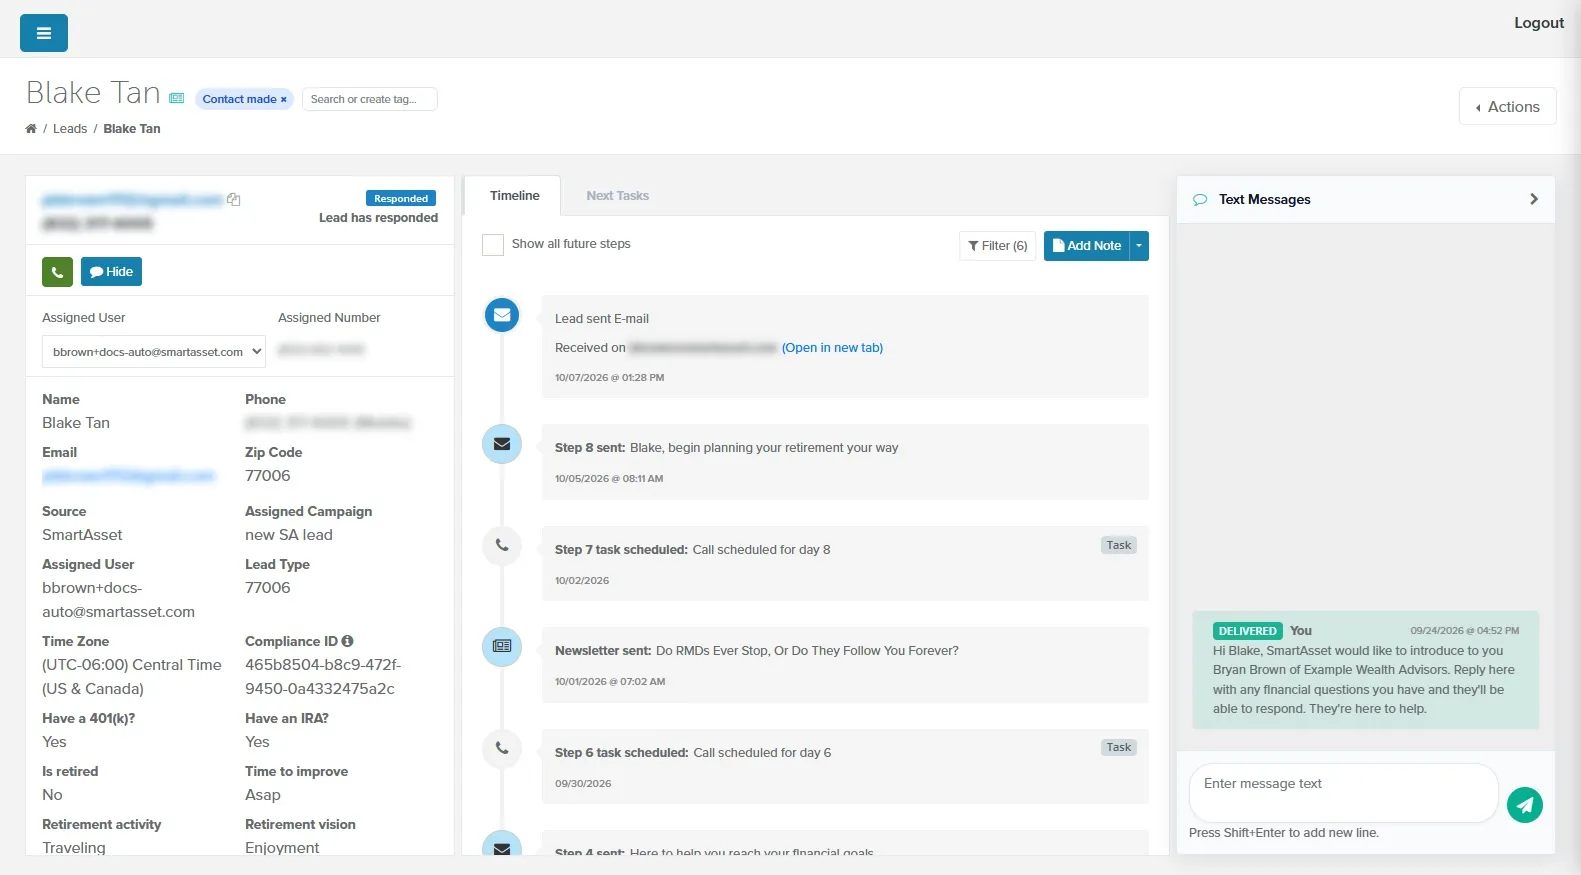Screen dimensions: 1581x875
Task: Click the Step 7 Task badge
Action: click(x=1119, y=545)
